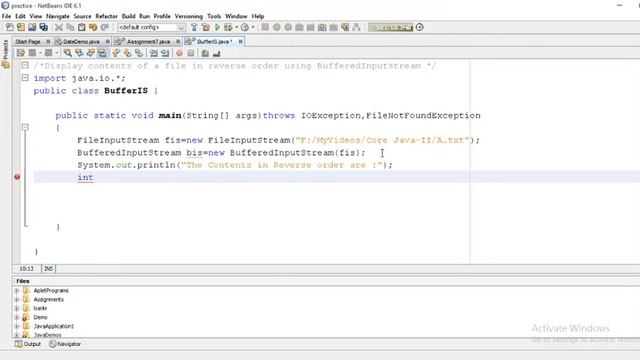640x360 pixels.
Task: Click the Comment icon in editor toolbar
Action: click(x=205, y=53)
